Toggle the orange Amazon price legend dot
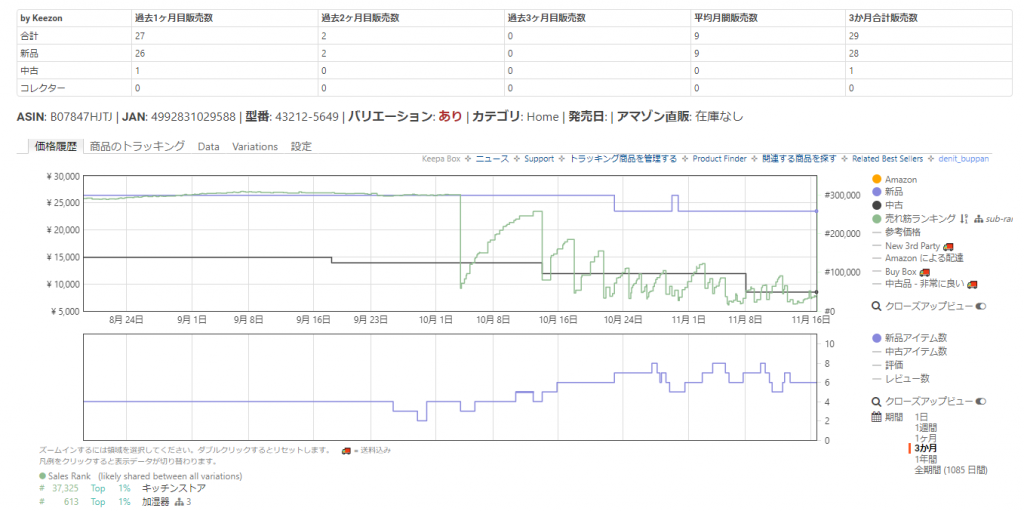This screenshot has height=511, width=1024. pos(877,179)
